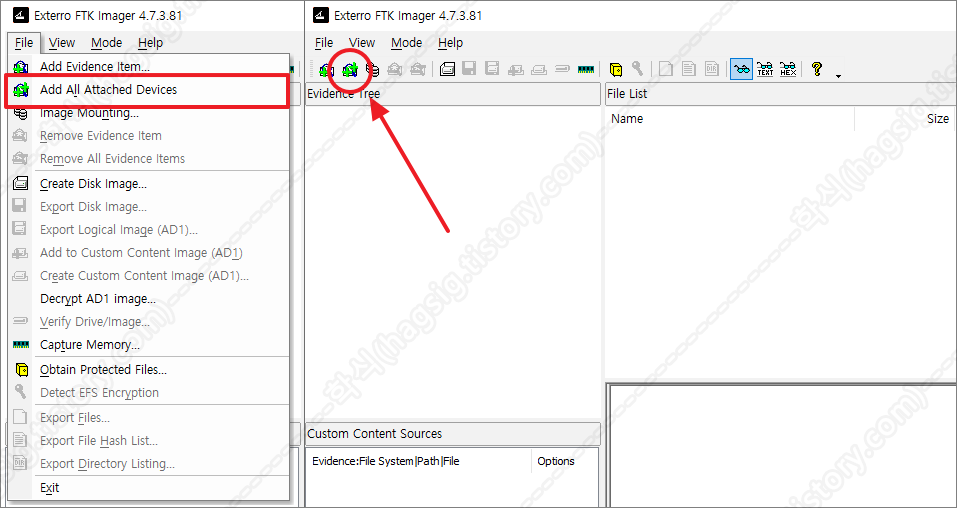Viewport: 957px width, 508px height.
Task: Click the Options column header
Action: (565, 461)
